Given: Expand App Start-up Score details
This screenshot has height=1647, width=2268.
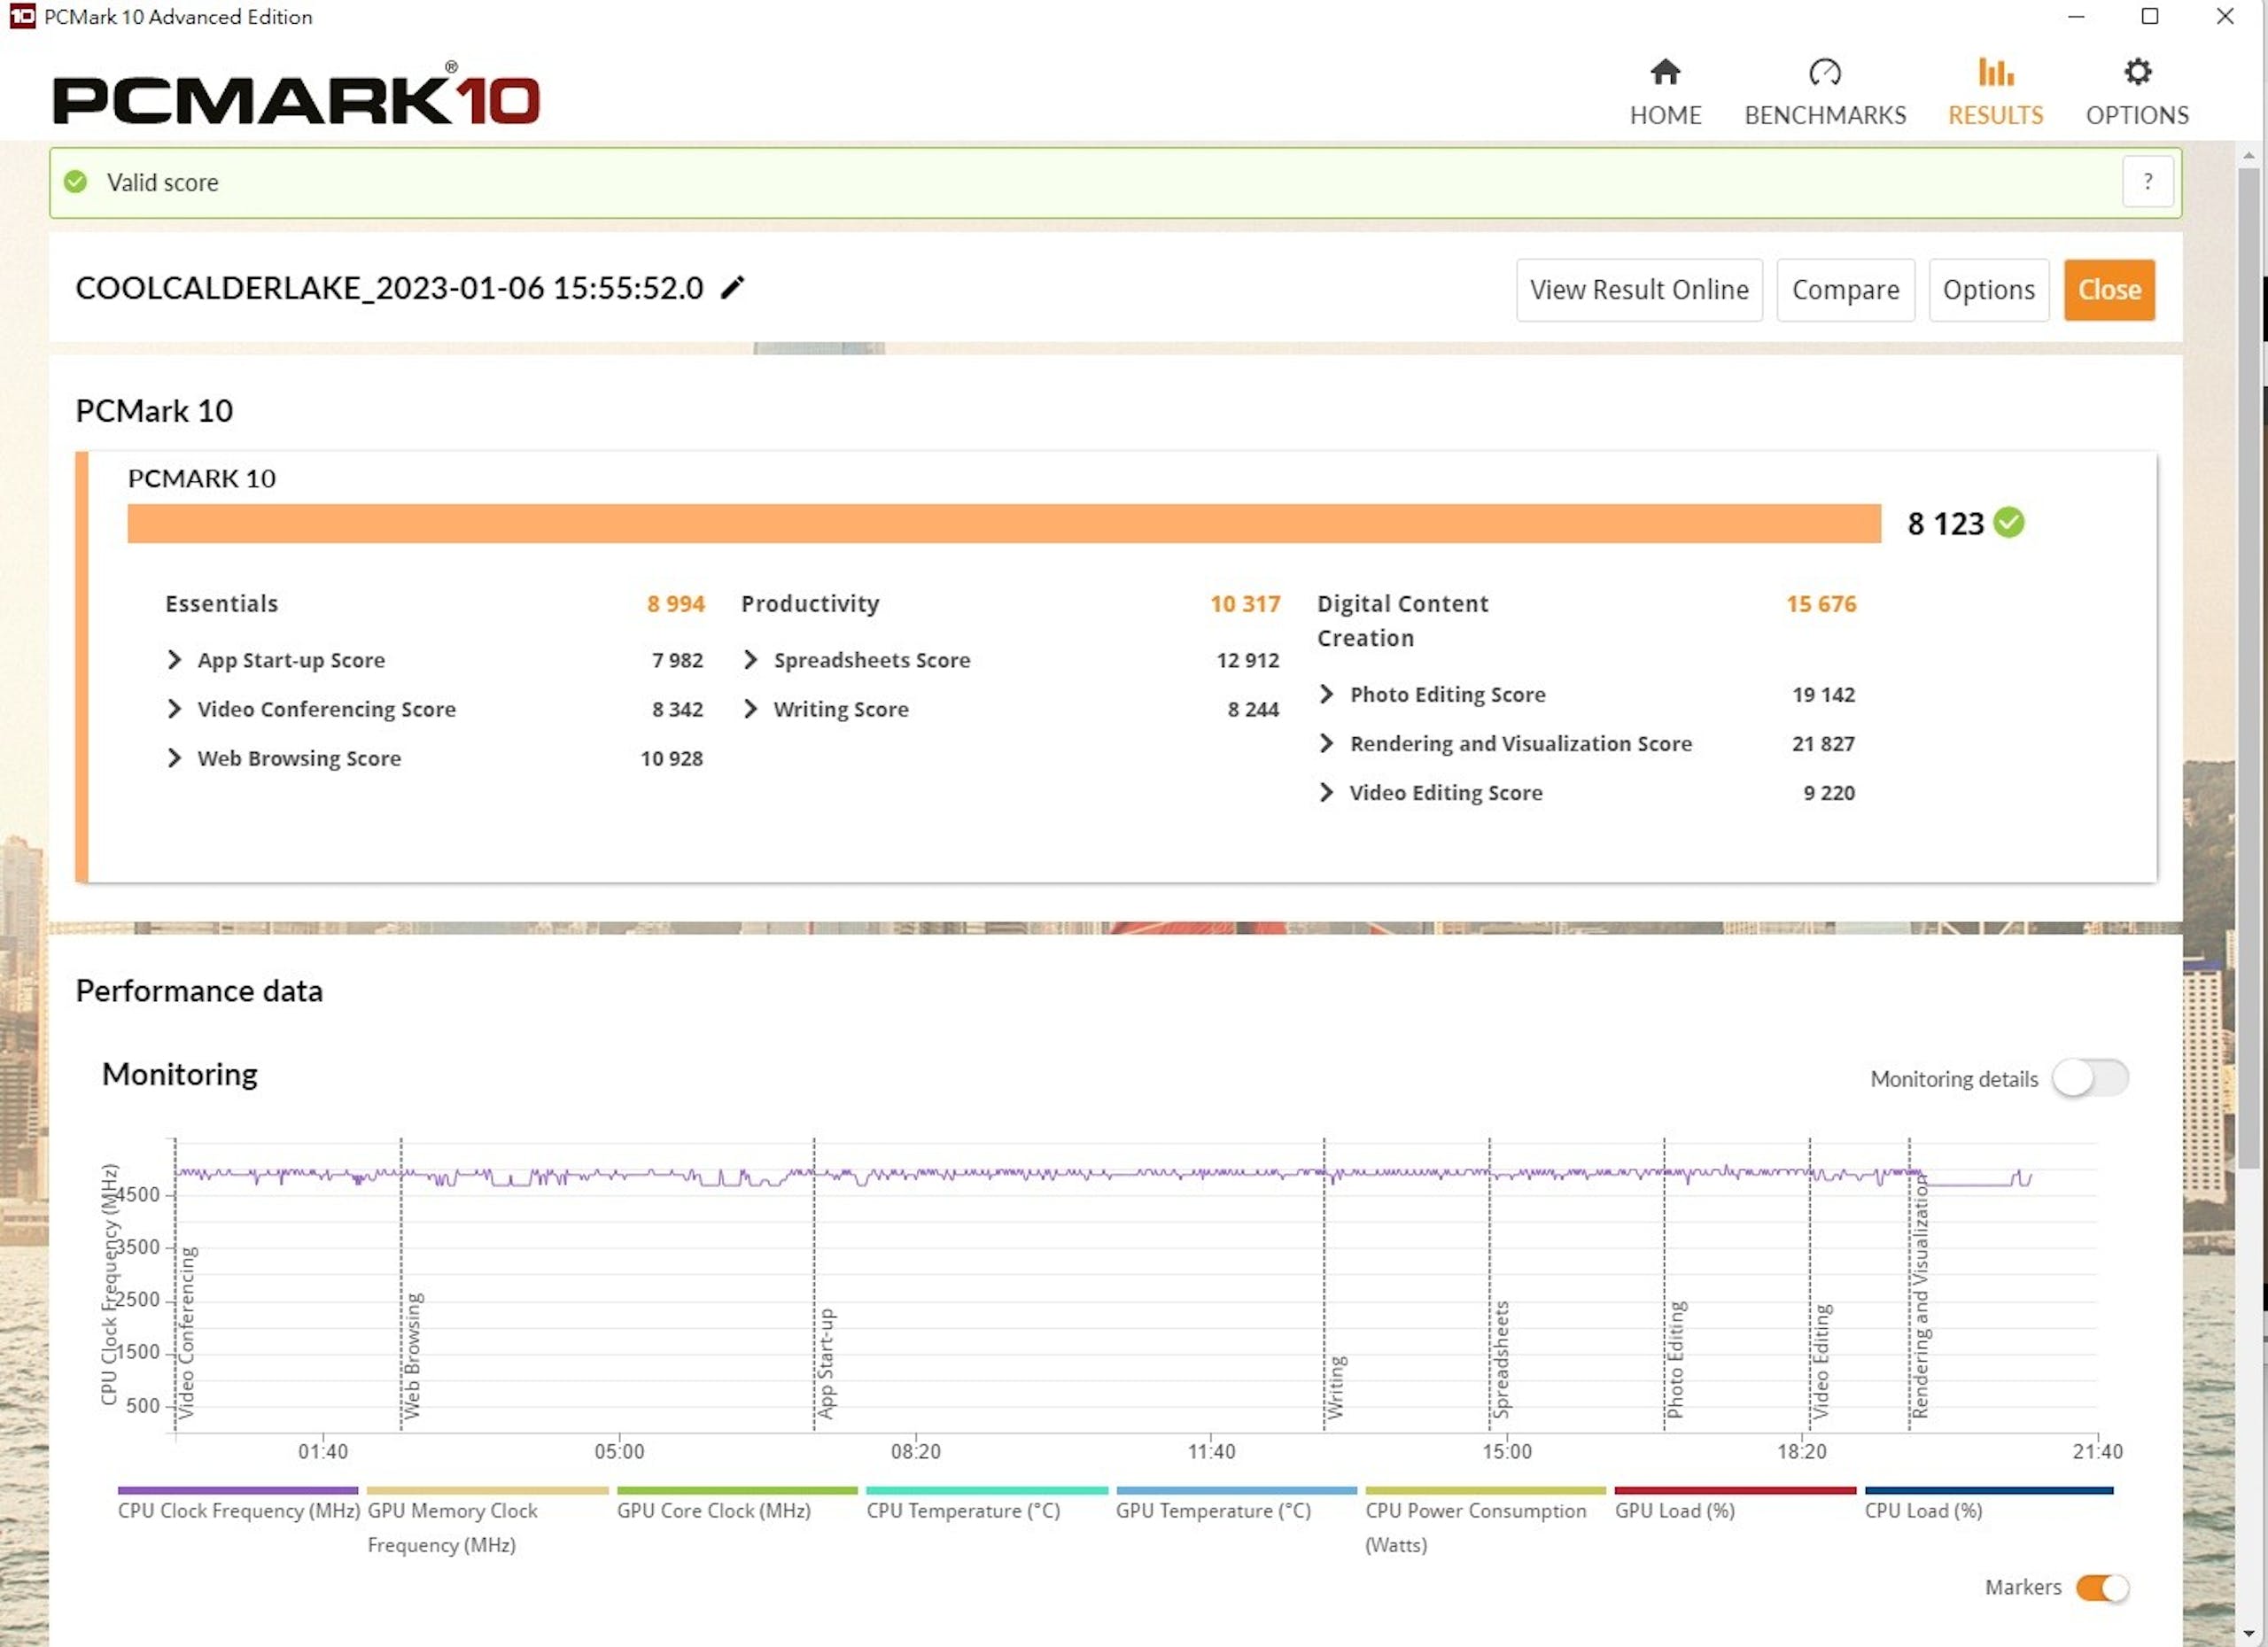Looking at the screenshot, I should pyautogui.click(x=174, y=660).
